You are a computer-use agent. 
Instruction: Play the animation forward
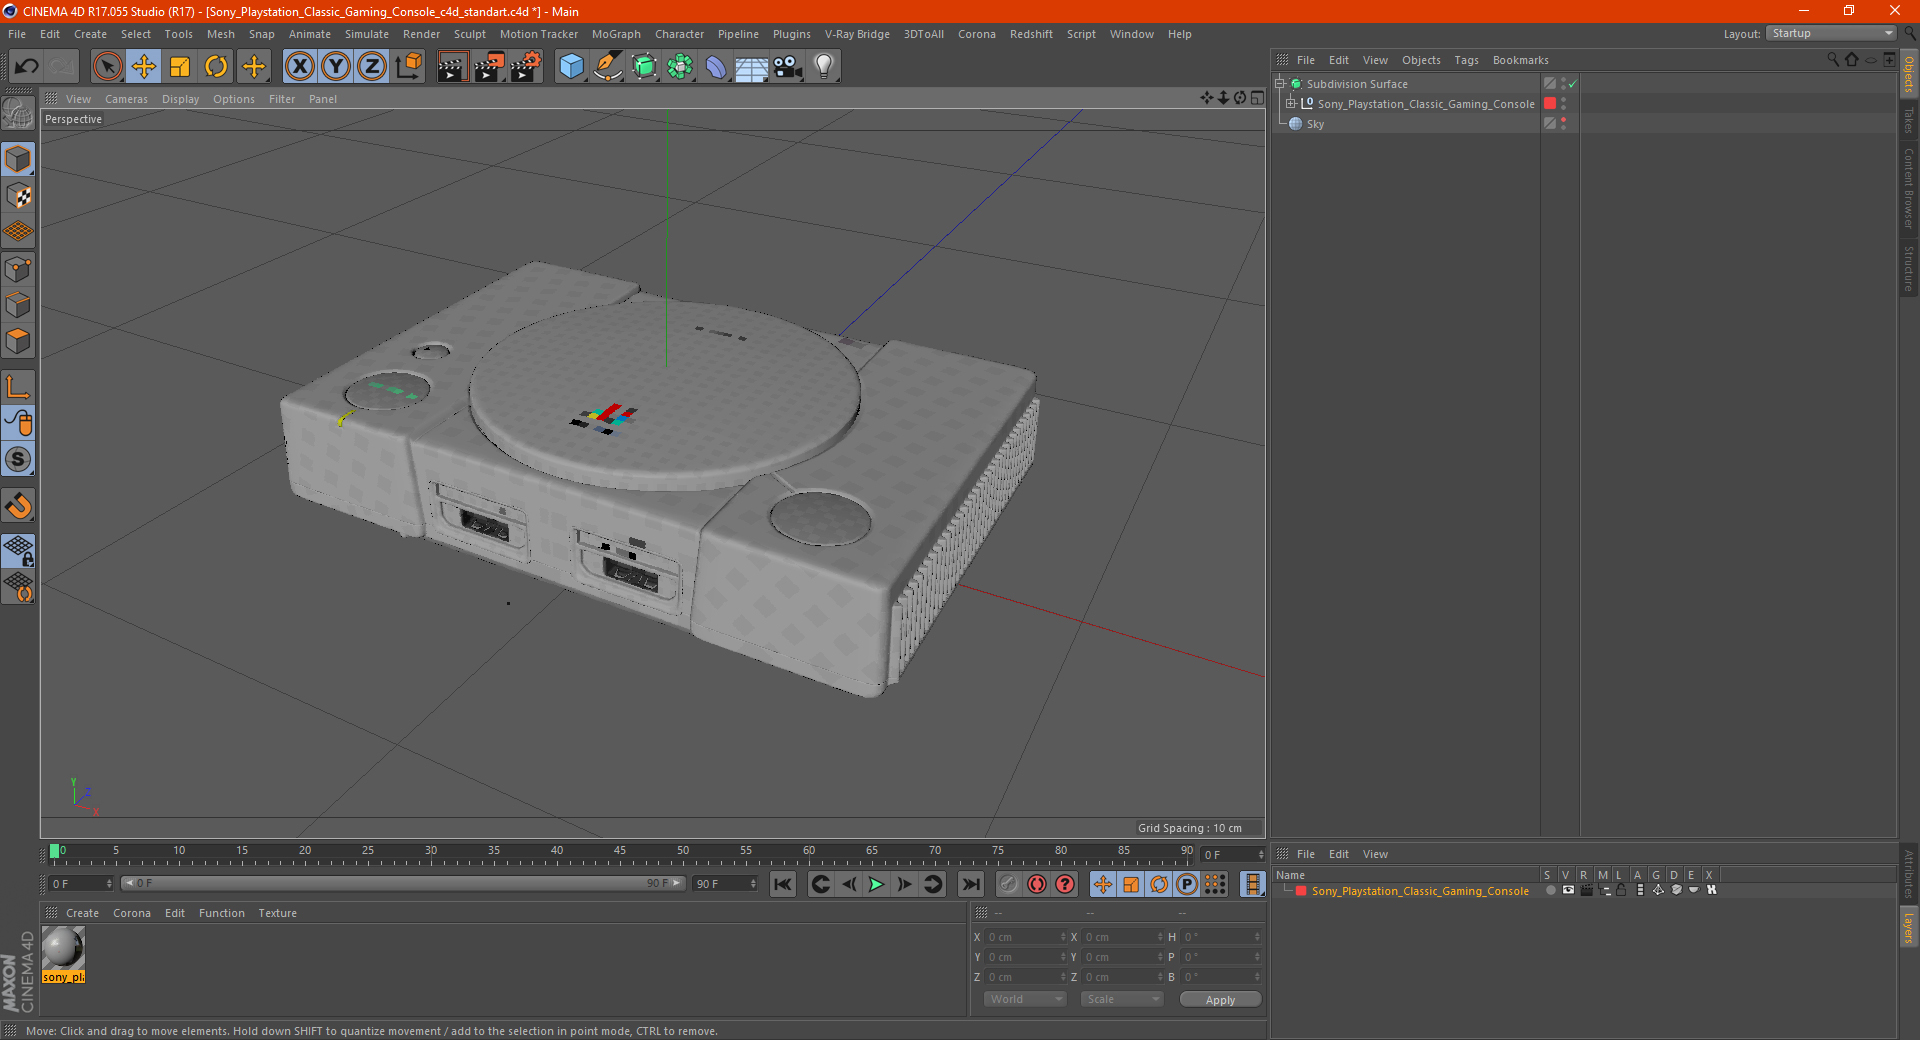(876, 884)
